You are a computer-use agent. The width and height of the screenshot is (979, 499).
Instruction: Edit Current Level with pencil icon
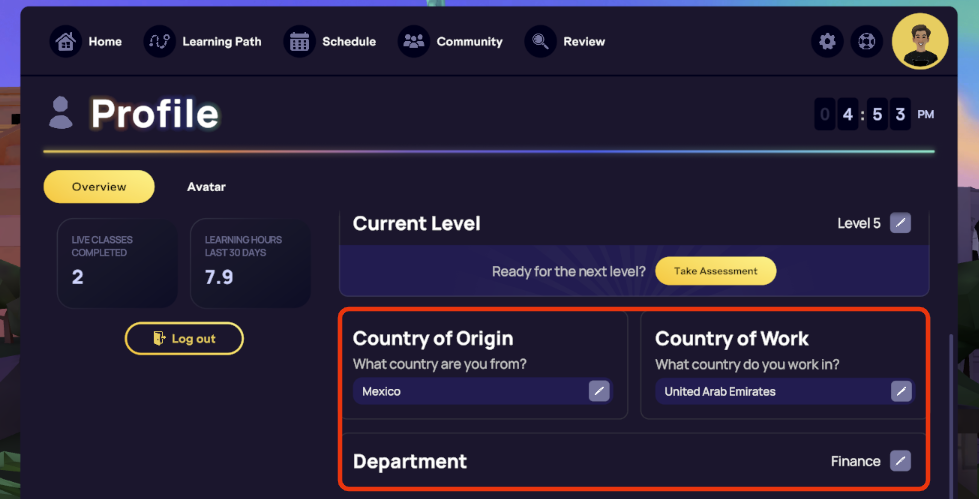tap(901, 223)
